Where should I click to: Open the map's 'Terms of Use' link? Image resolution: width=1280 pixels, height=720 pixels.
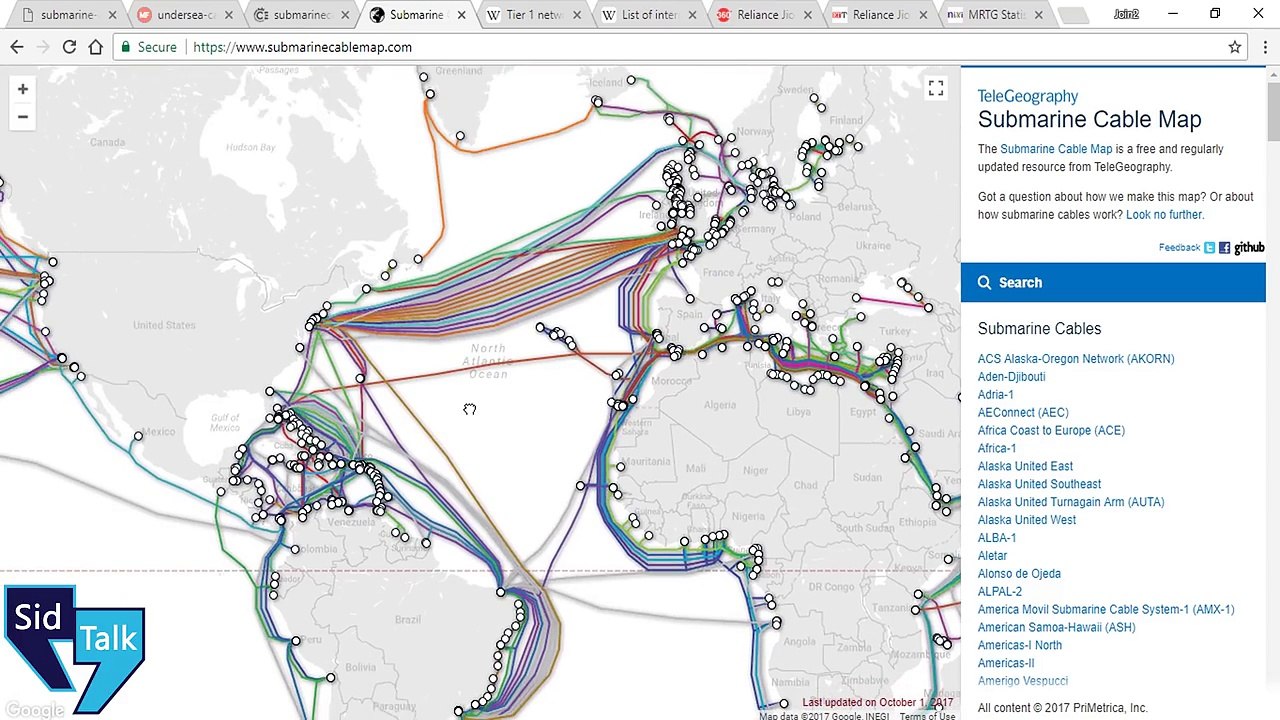click(927, 716)
